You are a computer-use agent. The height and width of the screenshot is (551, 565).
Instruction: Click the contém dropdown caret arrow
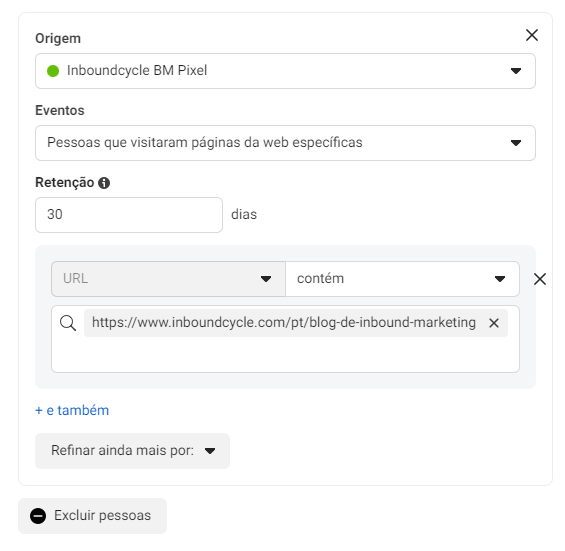pyautogui.click(x=499, y=279)
